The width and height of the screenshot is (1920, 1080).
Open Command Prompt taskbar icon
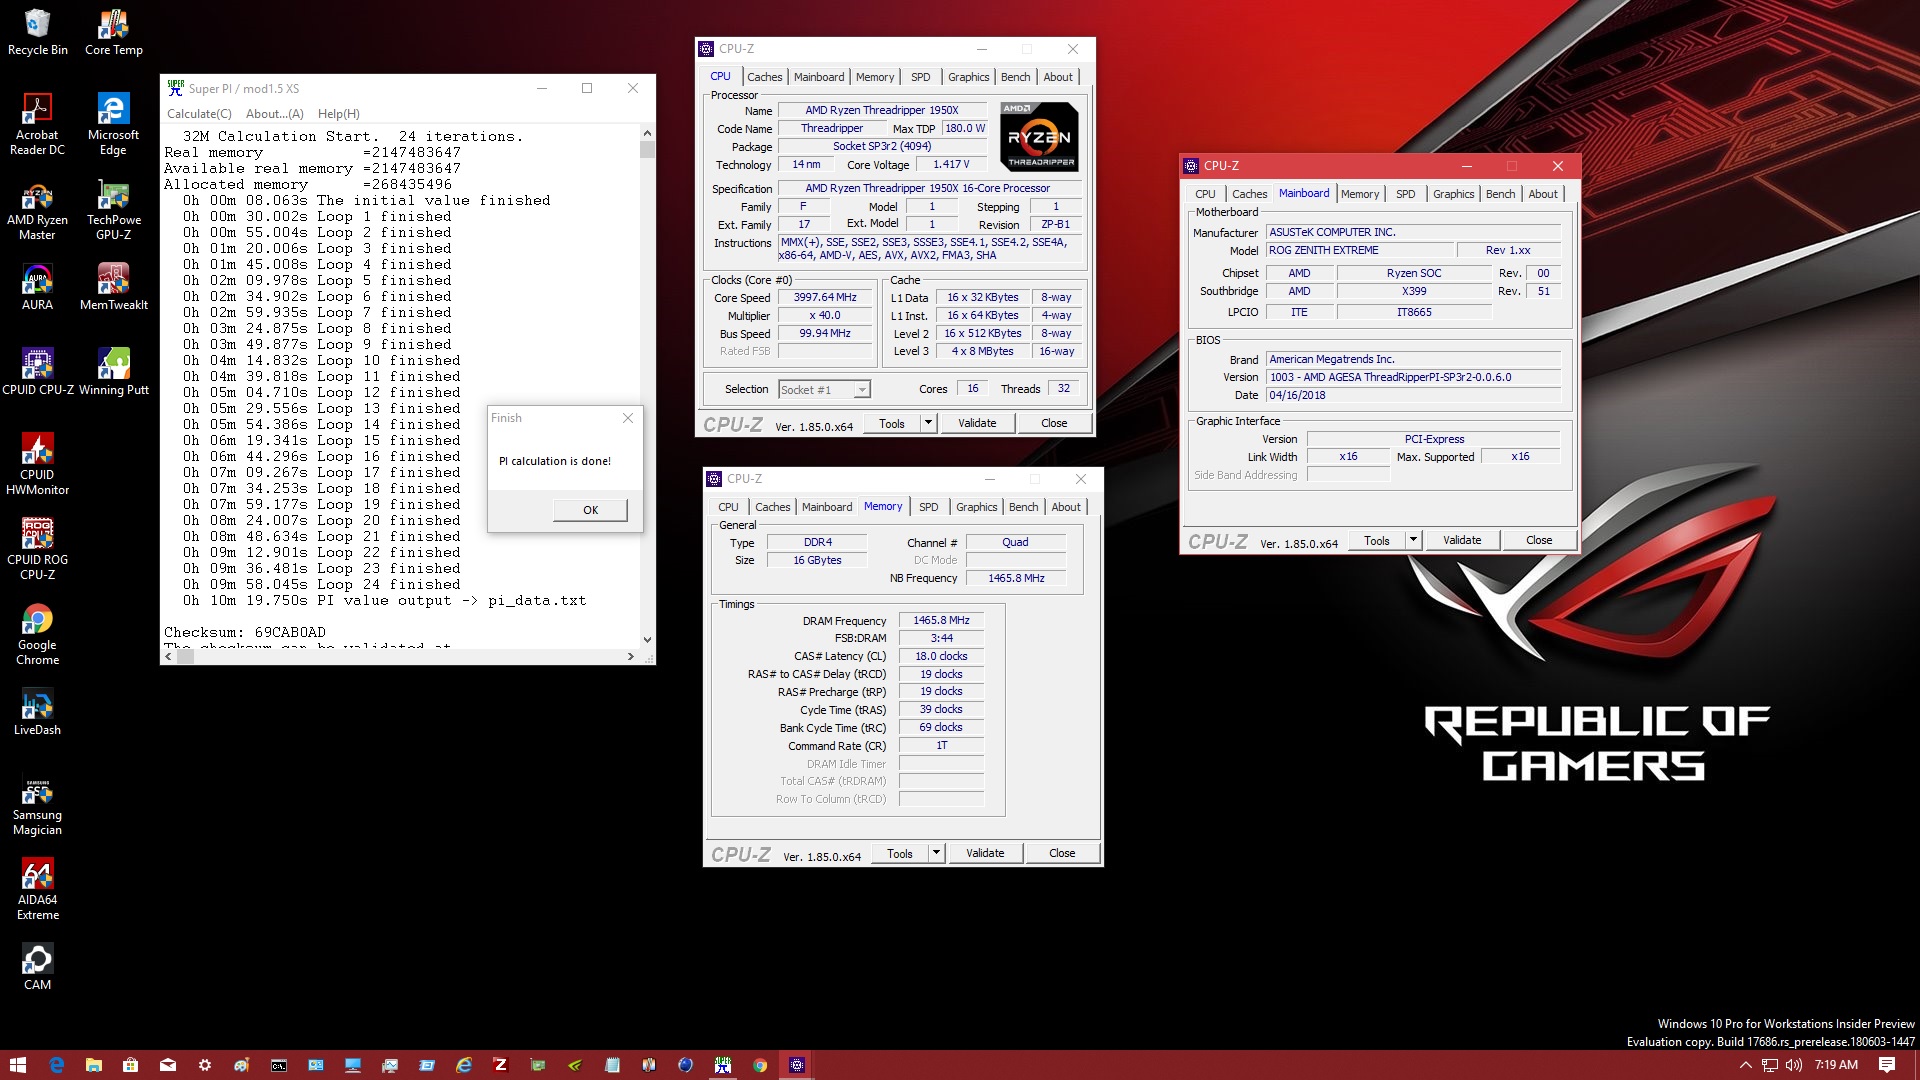[x=279, y=1065]
